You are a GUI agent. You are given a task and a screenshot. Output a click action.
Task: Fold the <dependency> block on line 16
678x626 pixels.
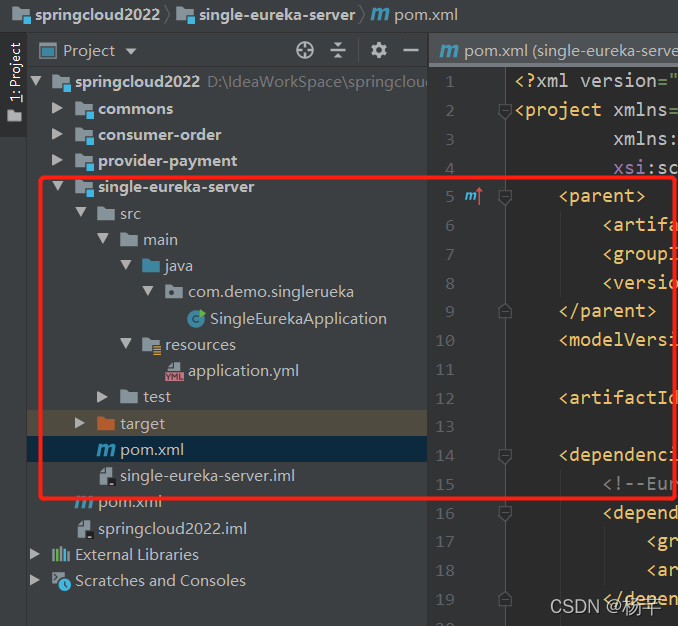click(x=505, y=514)
